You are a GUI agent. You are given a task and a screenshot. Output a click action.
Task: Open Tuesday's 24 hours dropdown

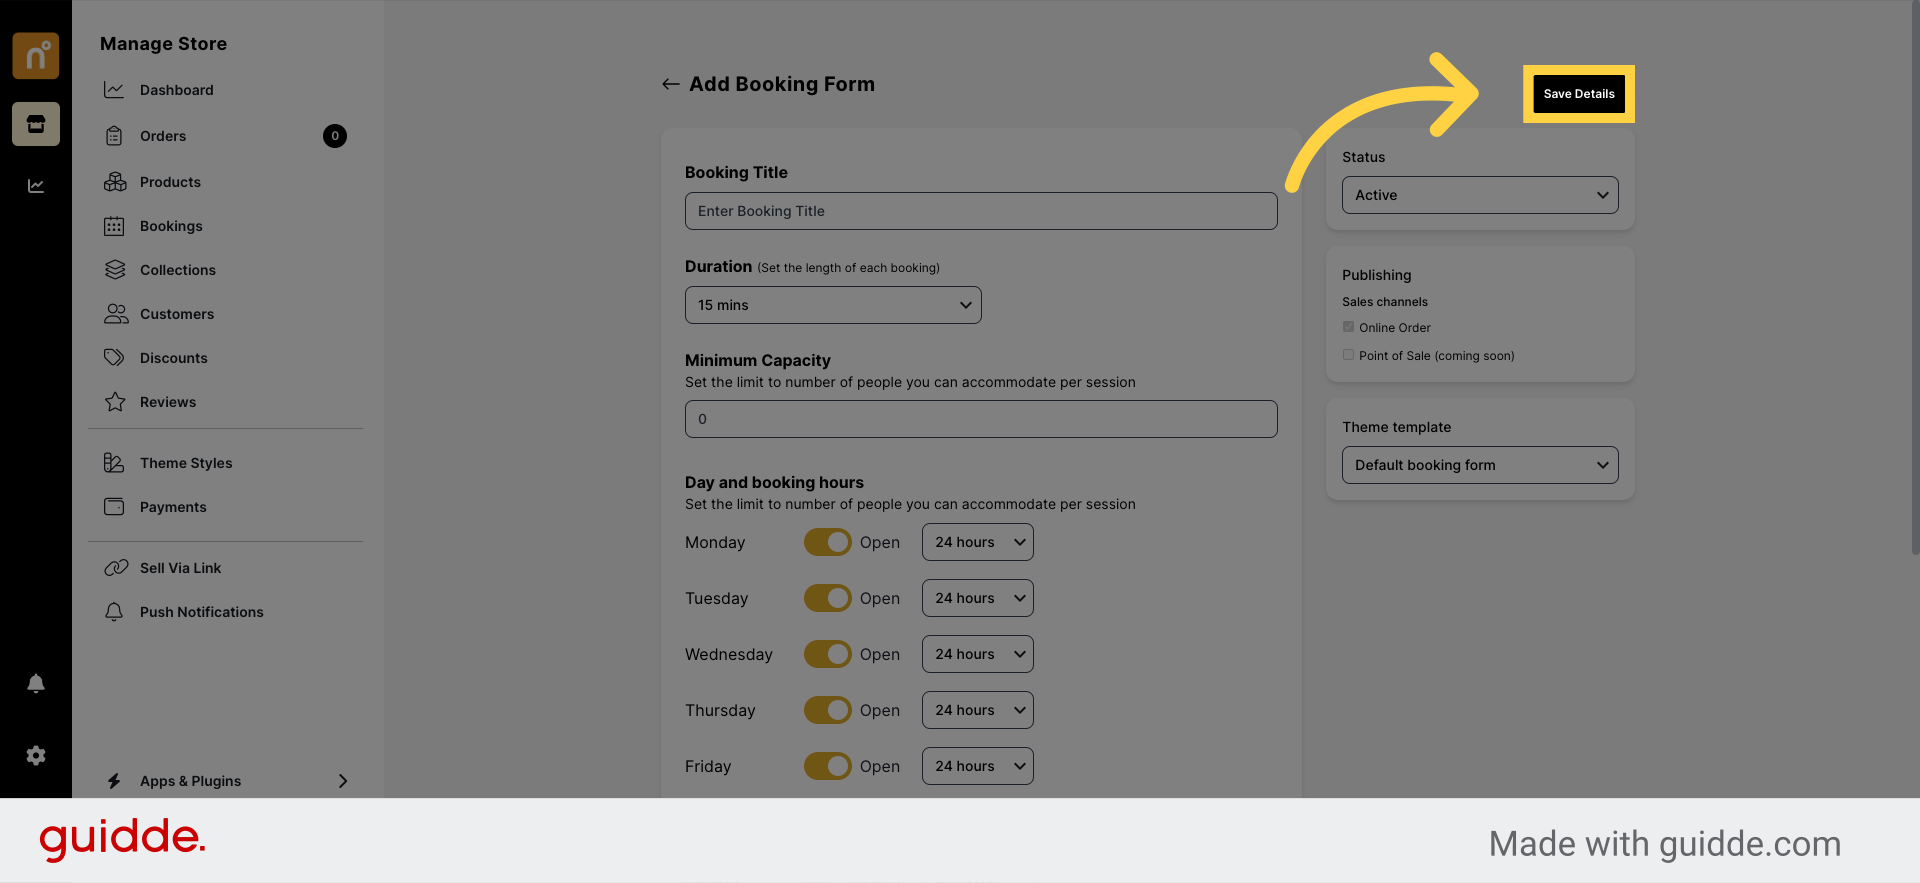coord(978,598)
